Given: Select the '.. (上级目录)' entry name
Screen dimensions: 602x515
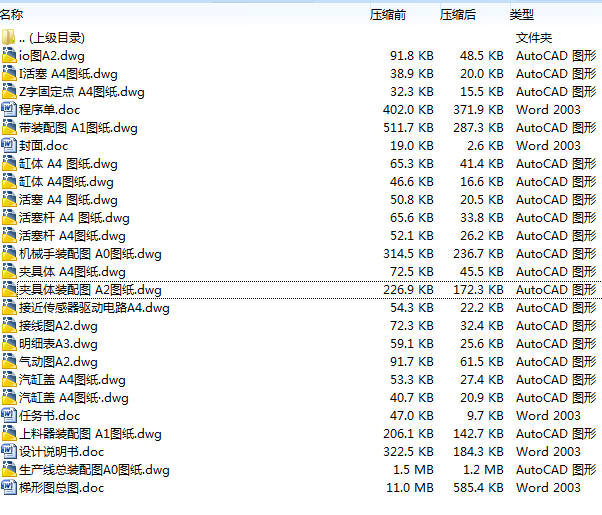Looking at the screenshot, I should tap(52, 38).
